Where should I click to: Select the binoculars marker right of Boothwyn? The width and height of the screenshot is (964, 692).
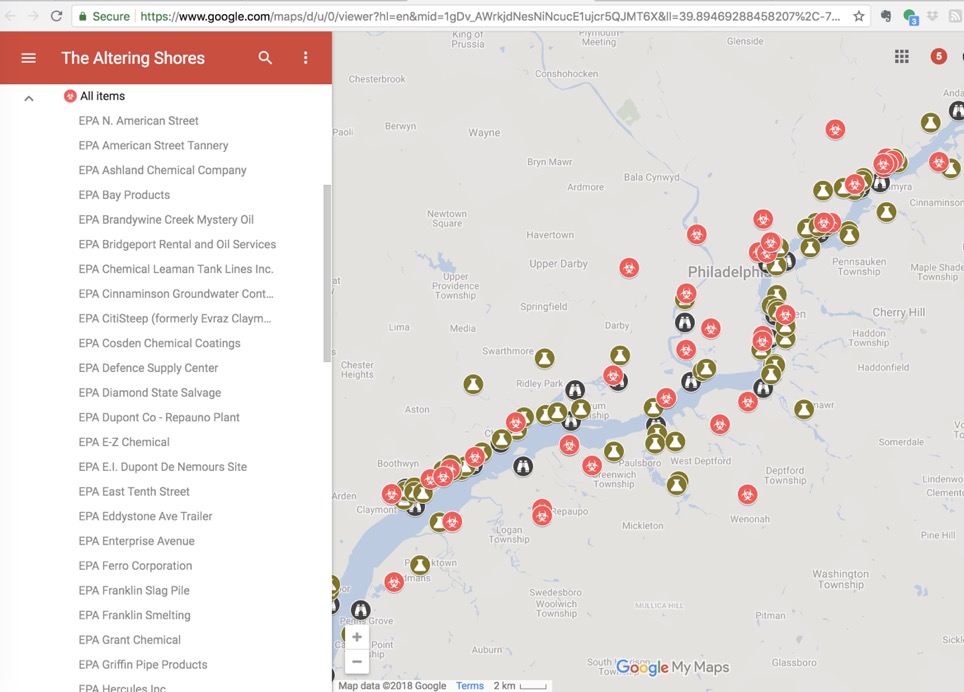523,466
